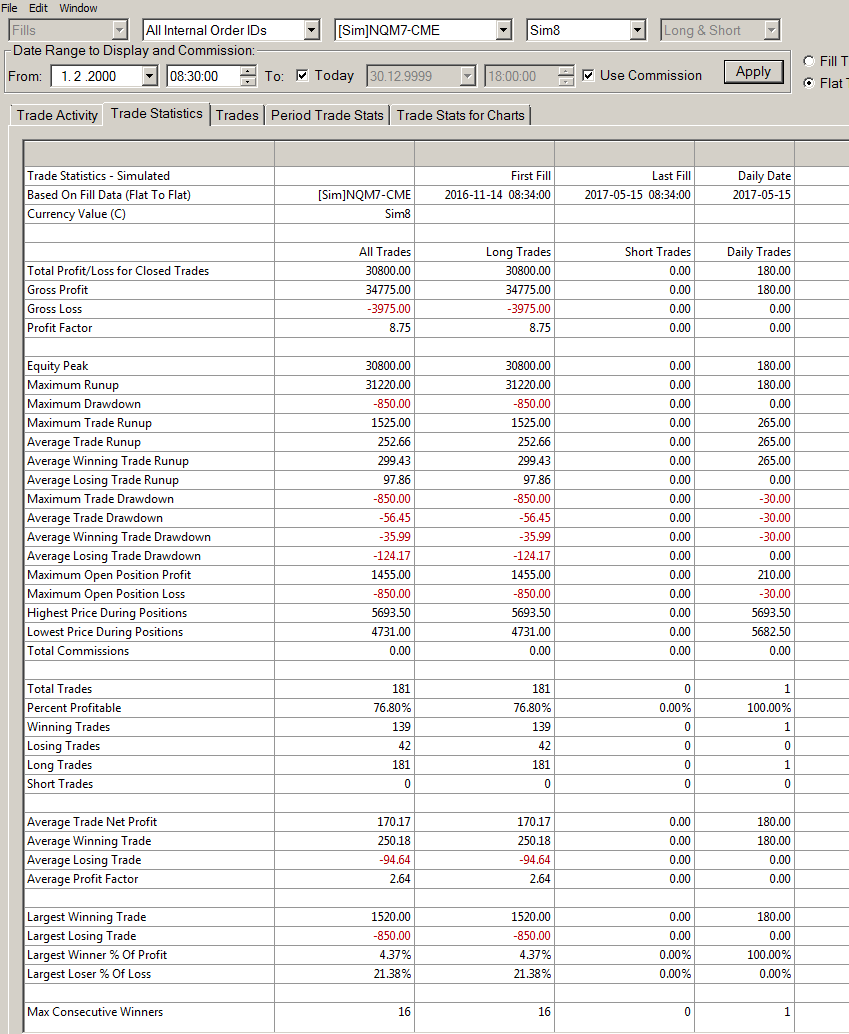Image resolution: width=849 pixels, height=1034 pixels.
Task: Toggle the Today checkbox
Action: (x=302, y=75)
